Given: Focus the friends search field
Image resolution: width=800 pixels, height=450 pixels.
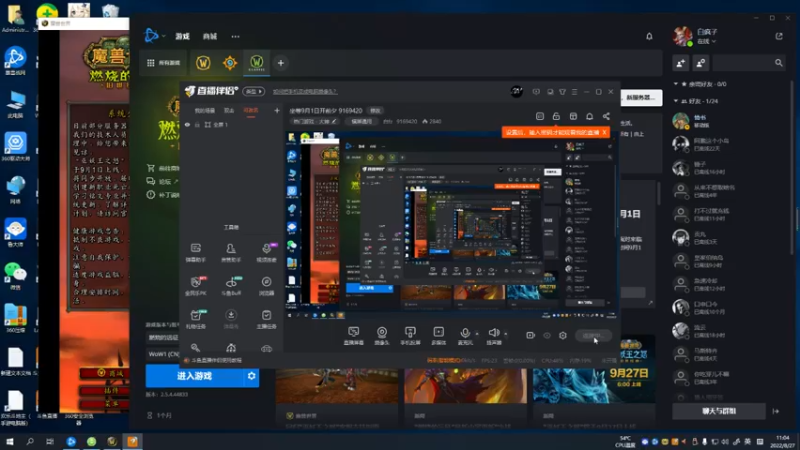Looking at the screenshot, I should point(749,63).
